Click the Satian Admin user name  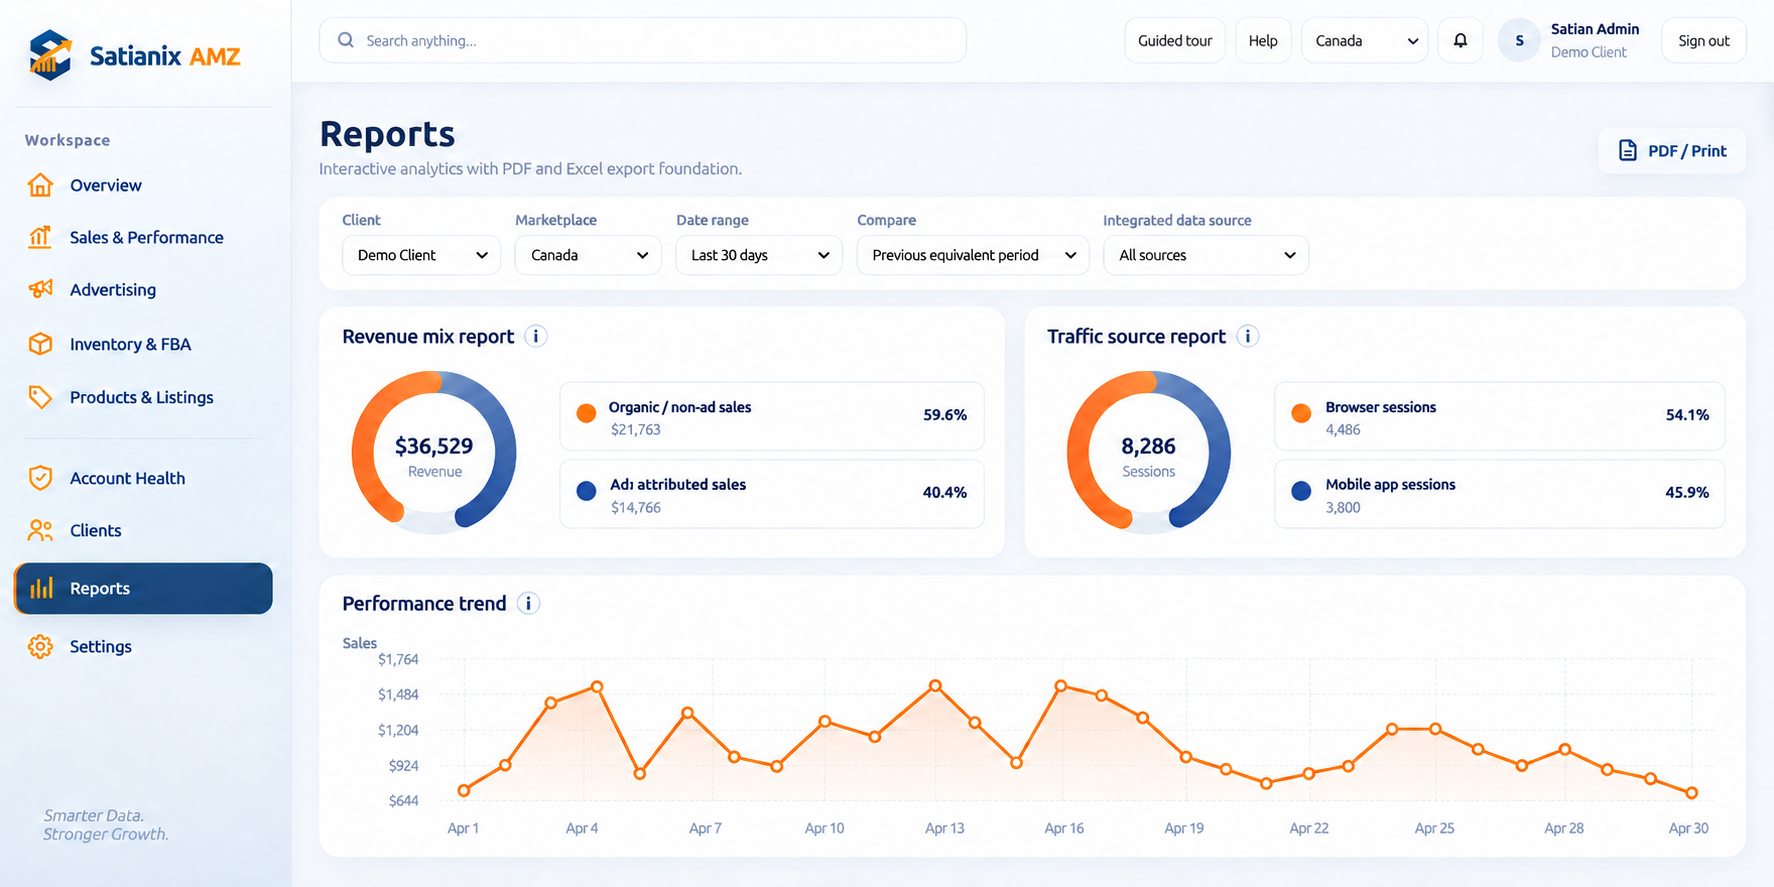[1595, 29]
